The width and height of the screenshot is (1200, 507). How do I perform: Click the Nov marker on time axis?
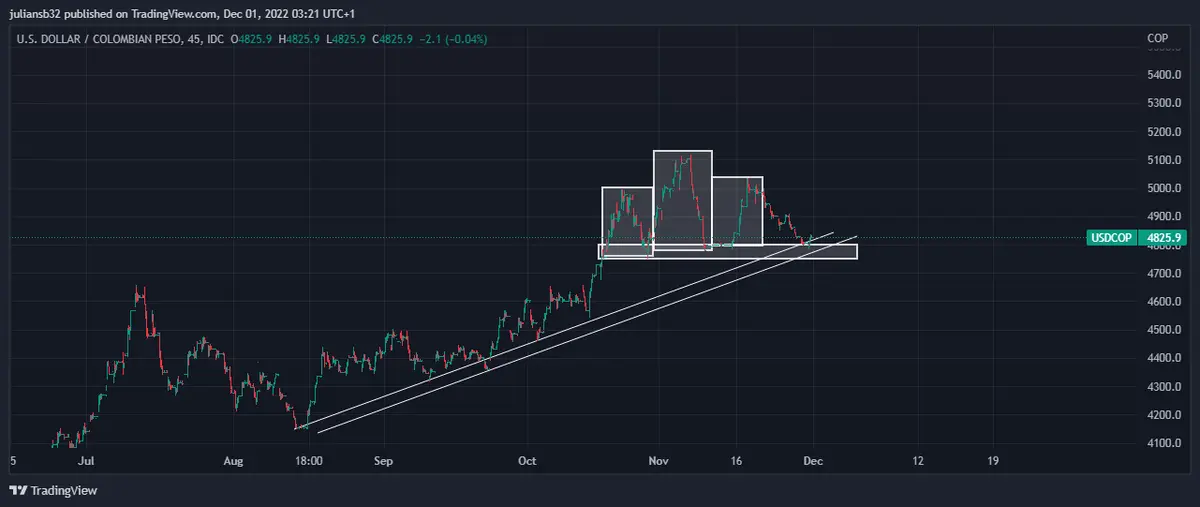657,462
